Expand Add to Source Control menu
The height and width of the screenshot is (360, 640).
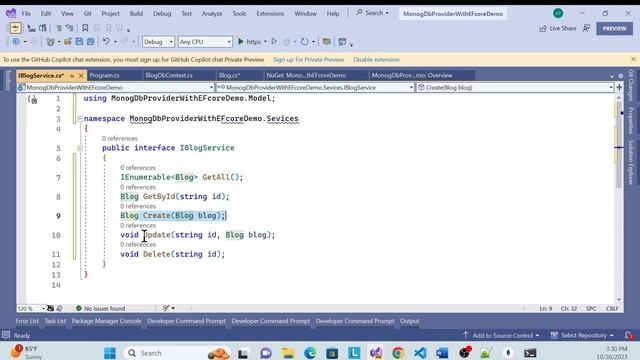[501, 336]
